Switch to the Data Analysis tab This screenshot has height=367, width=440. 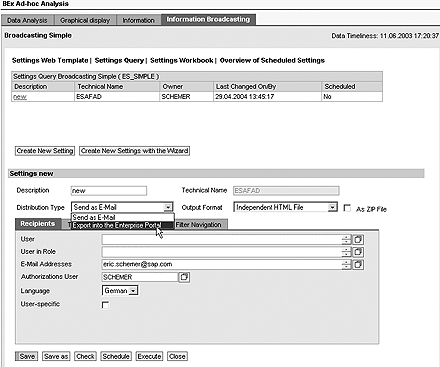click(x=27, y=20)
